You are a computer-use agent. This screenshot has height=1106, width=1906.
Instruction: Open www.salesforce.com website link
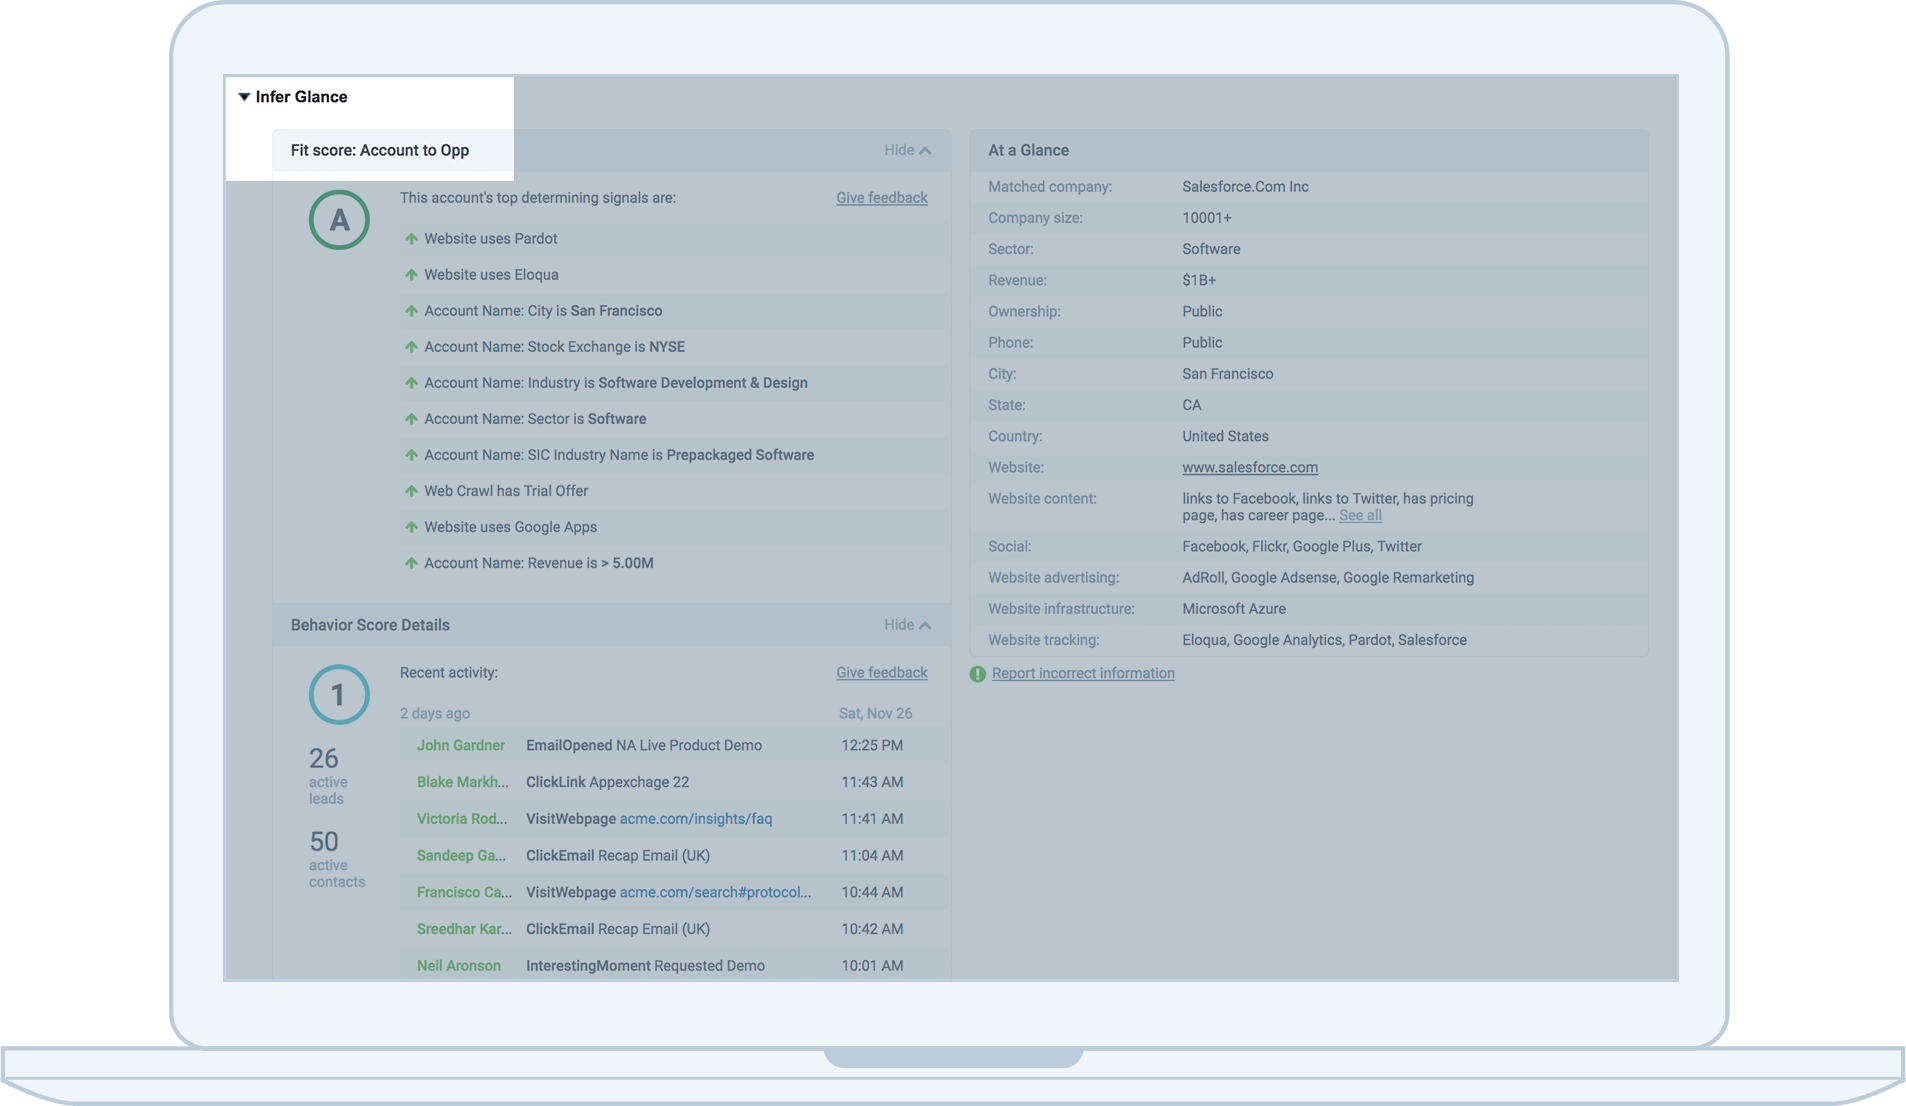pyautogui.click(x=1249, y=467)
